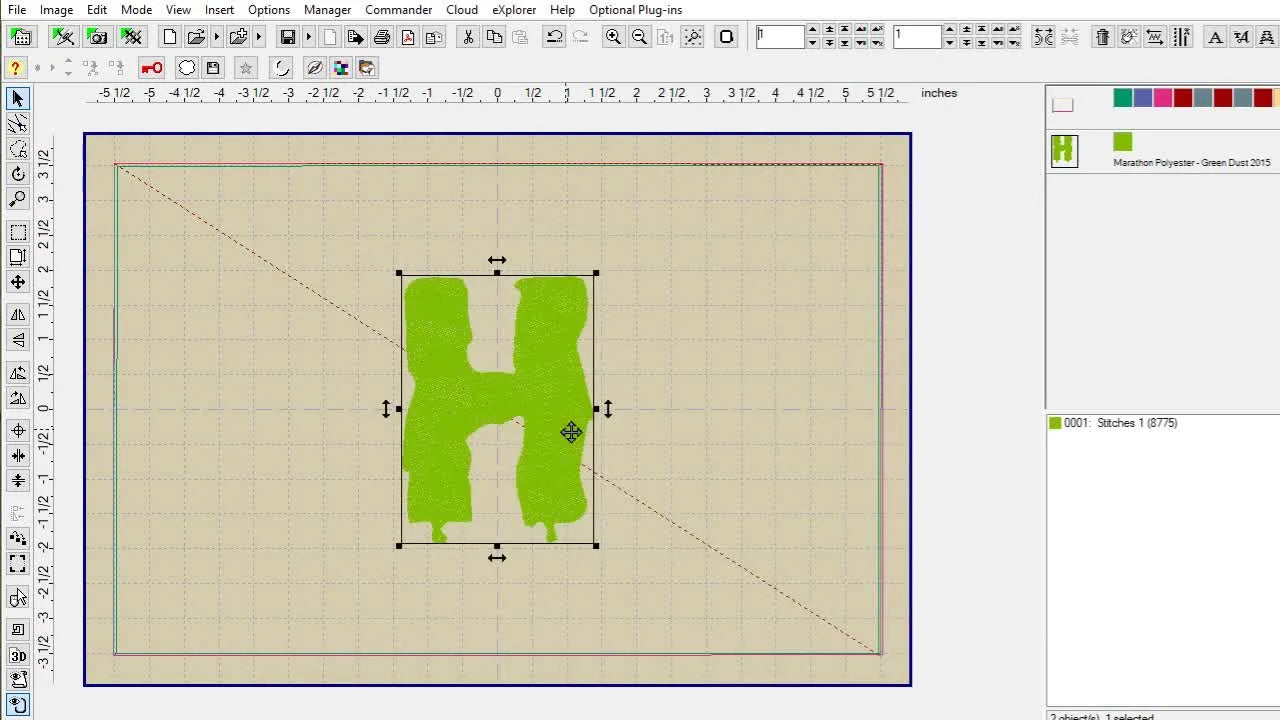Click the top-left selection handle of the H

click(x=399, y=273)
